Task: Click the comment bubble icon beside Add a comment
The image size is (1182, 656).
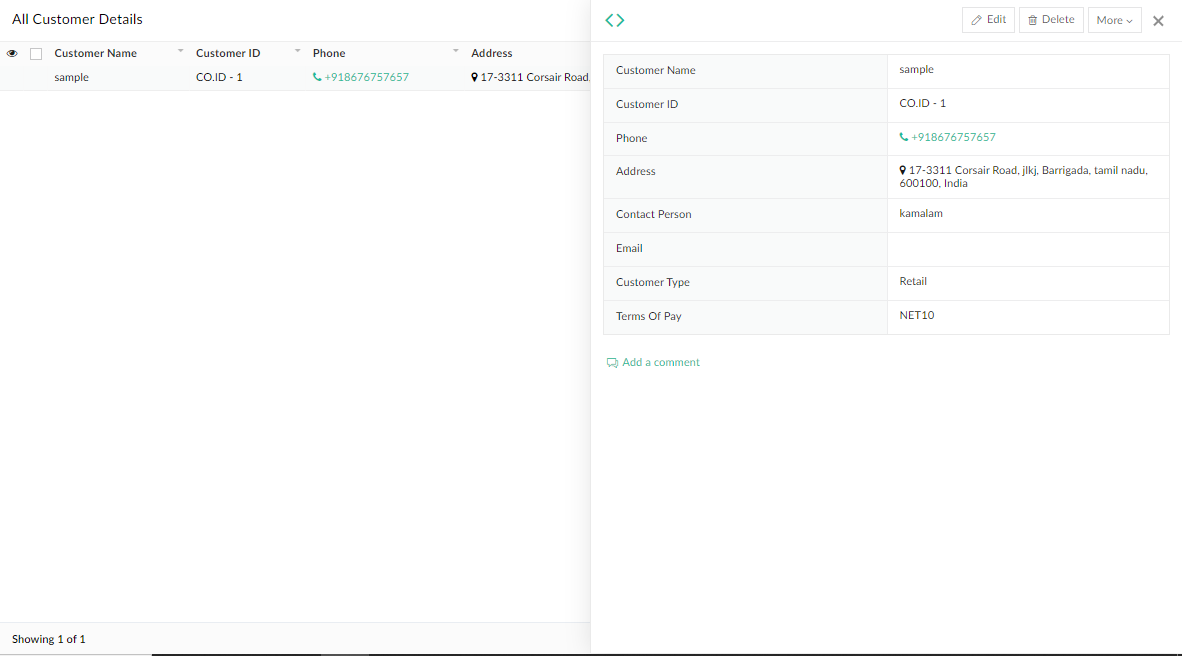Action: [x=612, y=362]
